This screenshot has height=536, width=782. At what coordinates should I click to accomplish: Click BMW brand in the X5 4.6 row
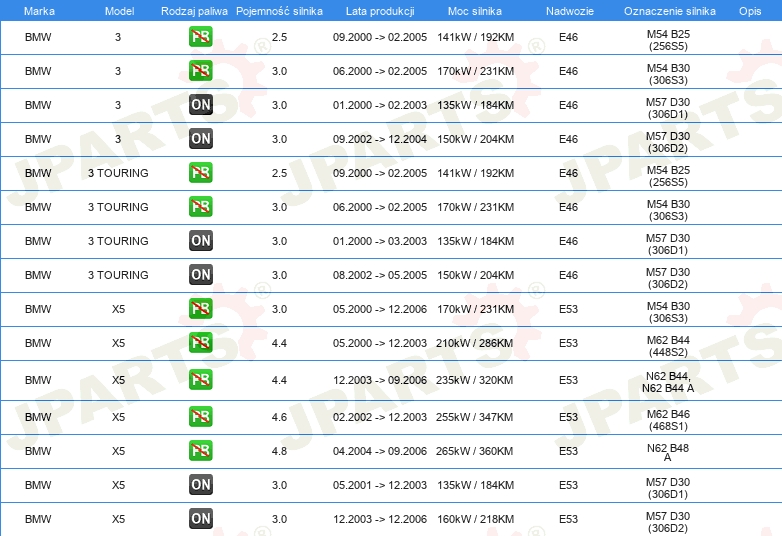click(x=38, y=416)
